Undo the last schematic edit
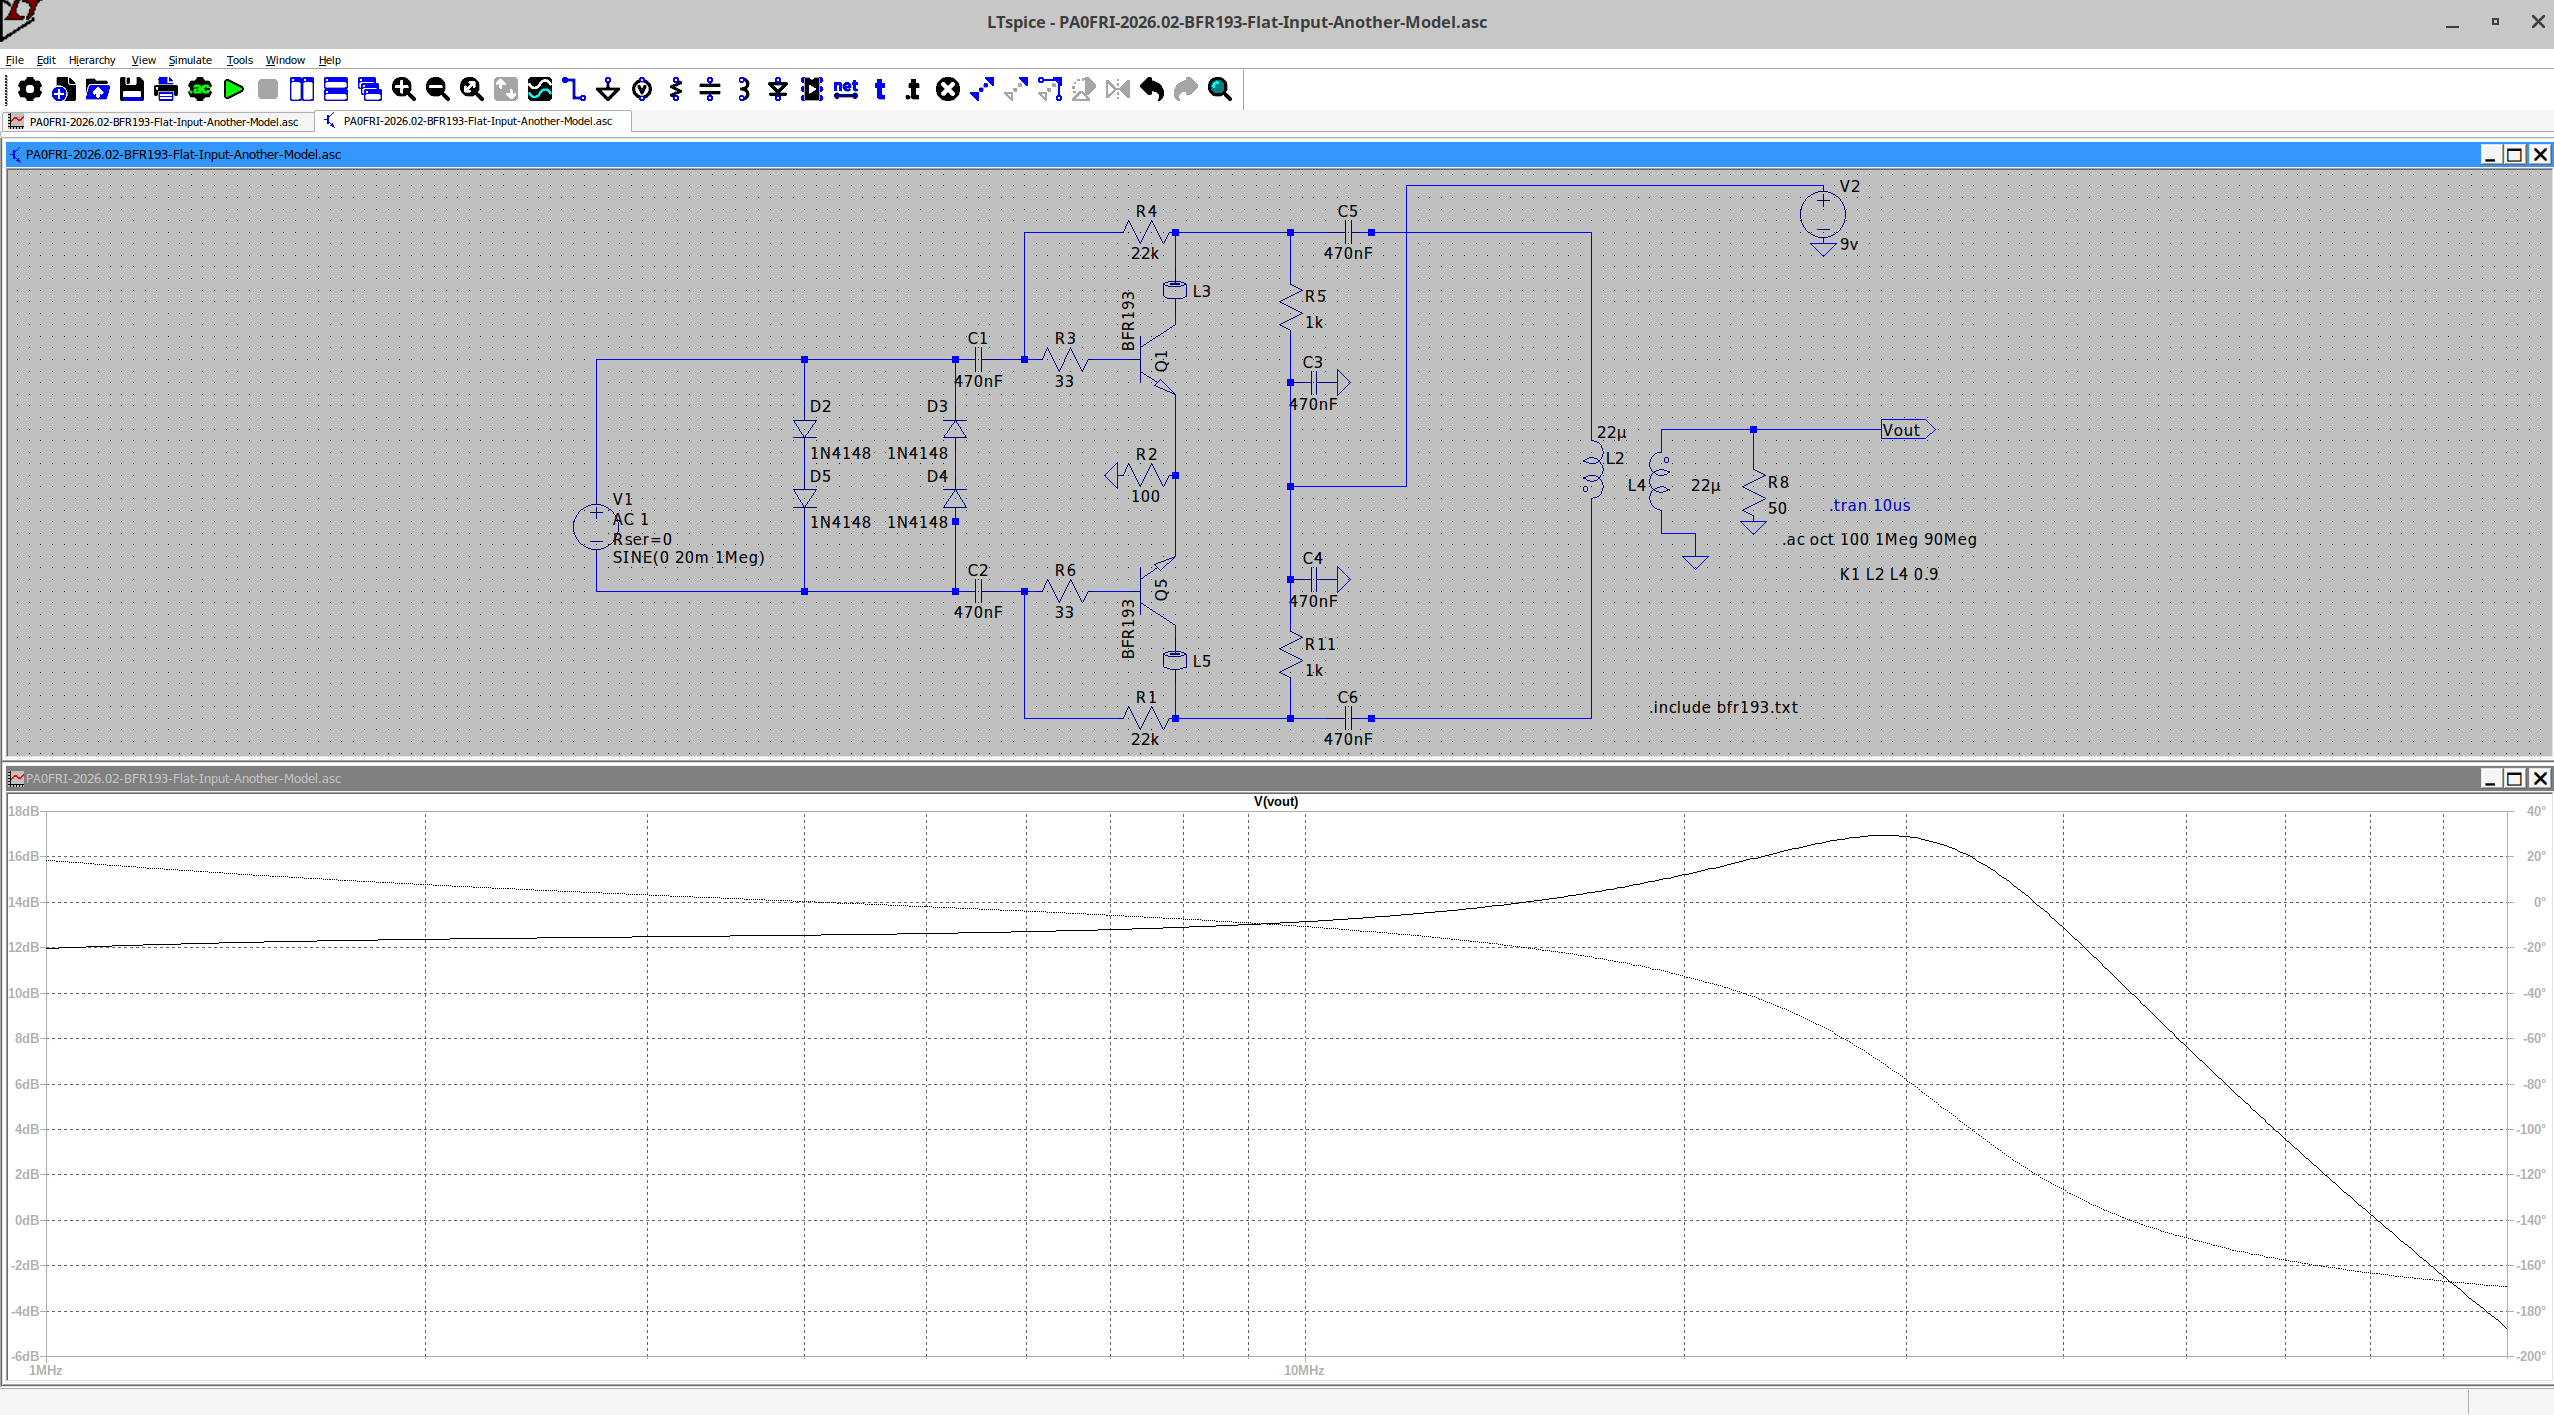 [1151, 90]
